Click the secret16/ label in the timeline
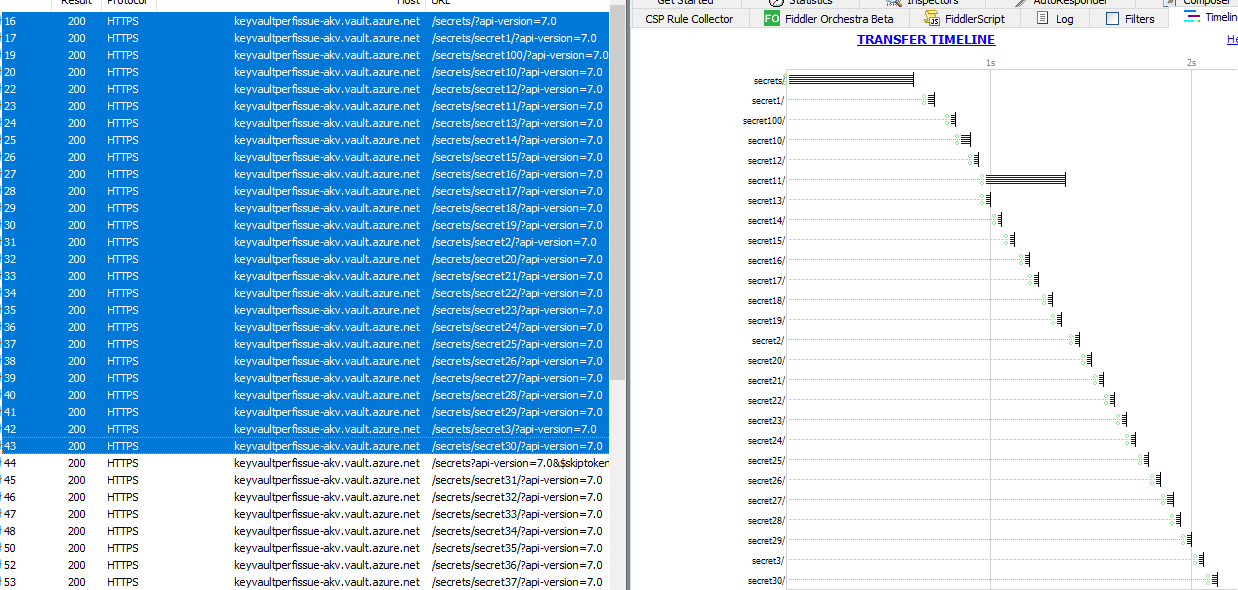The height and width of the screenshot is (590, 1238). [x=767, y=261]
